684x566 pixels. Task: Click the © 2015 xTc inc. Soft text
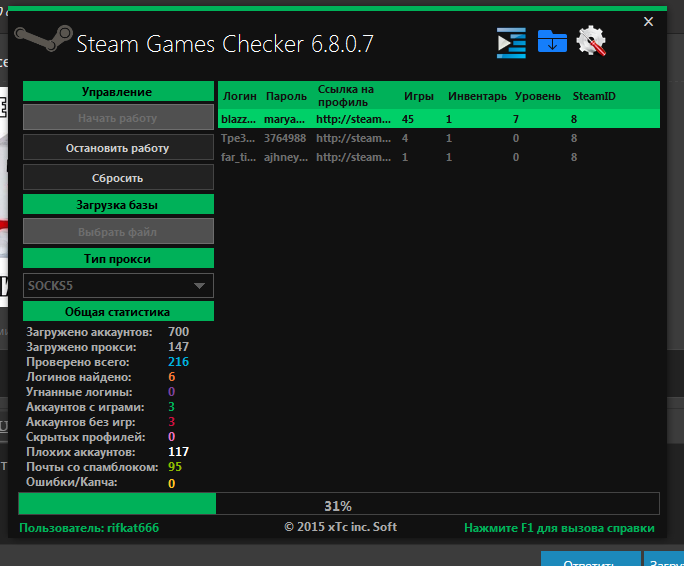(340, 527)
